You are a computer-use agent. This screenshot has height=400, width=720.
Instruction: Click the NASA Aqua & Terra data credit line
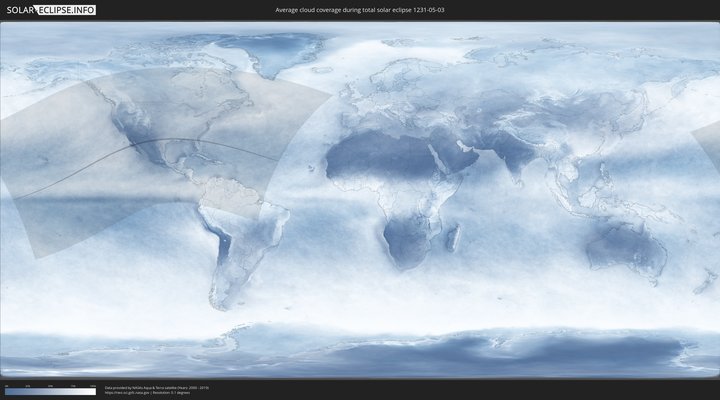157,388
